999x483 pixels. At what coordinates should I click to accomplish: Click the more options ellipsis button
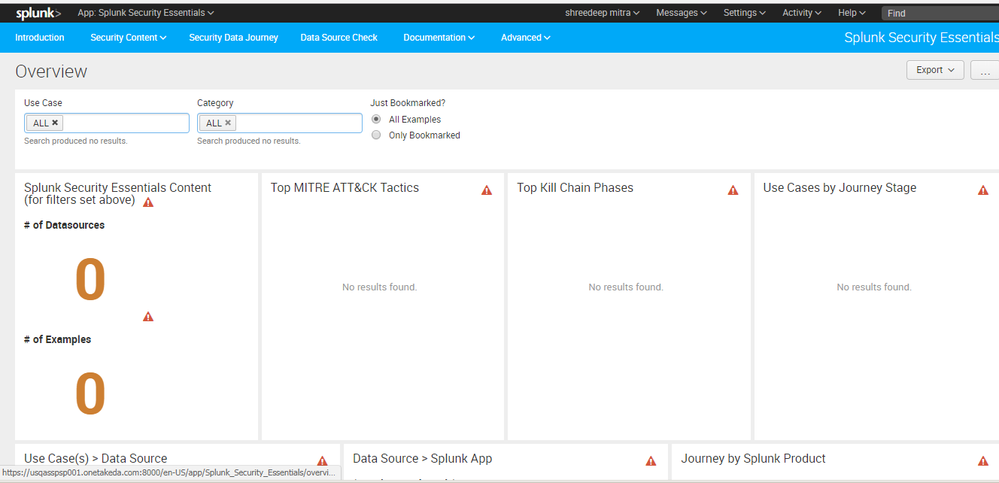(986, 71)
